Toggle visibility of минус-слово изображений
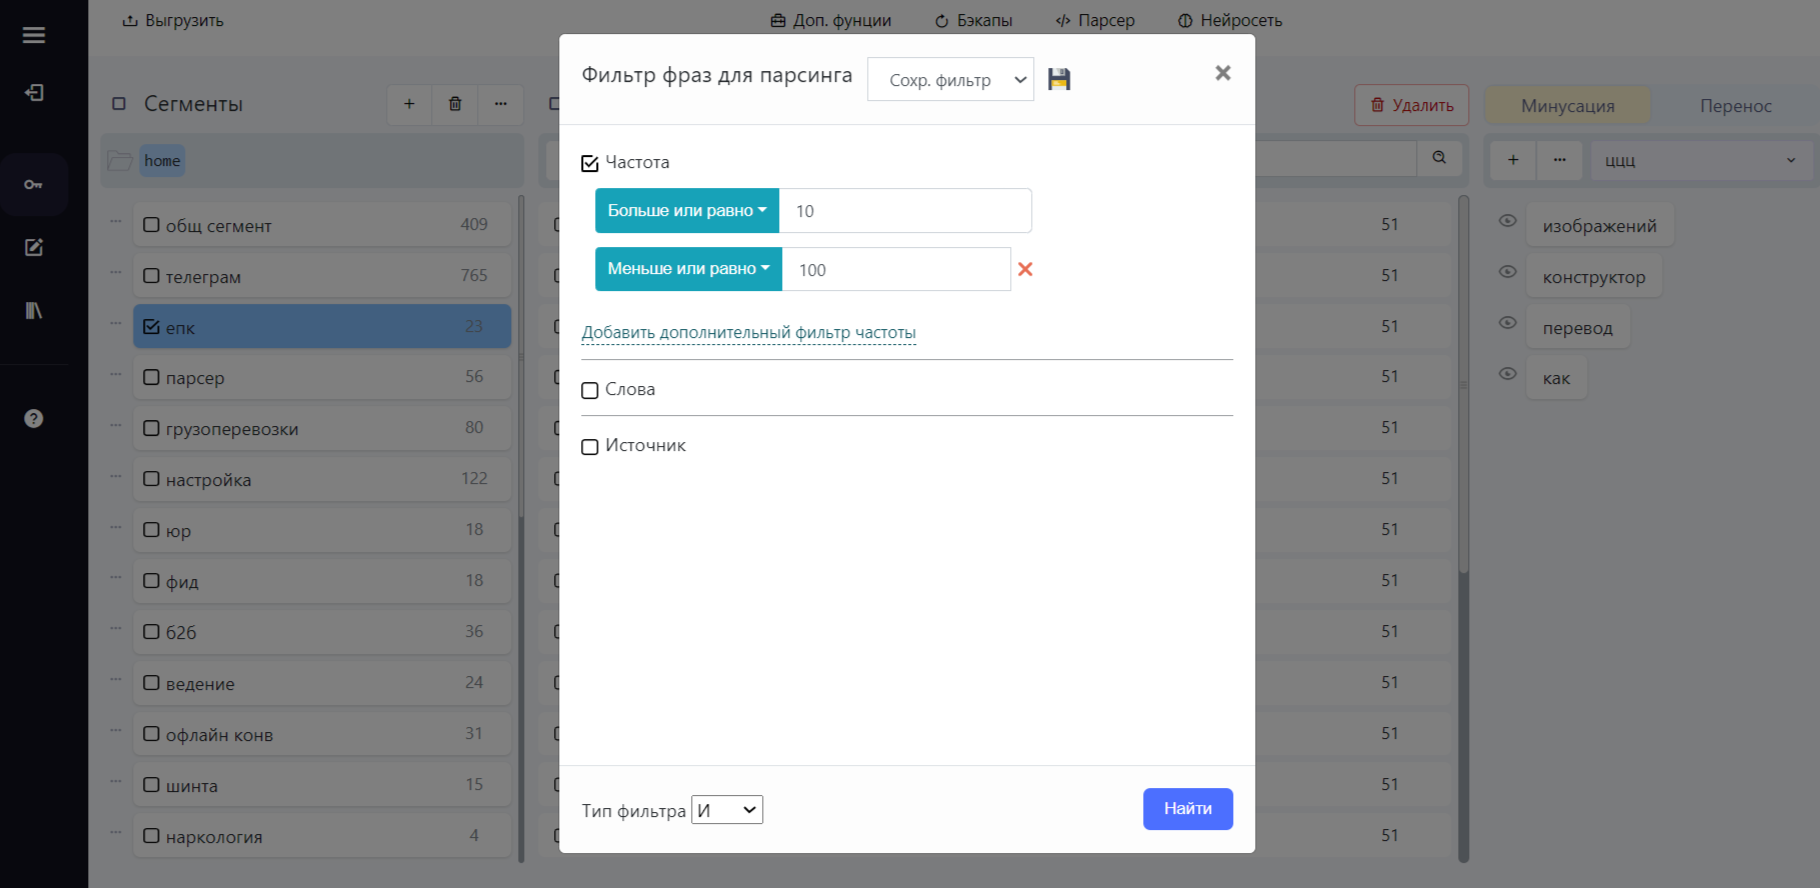 point(1508,221)
